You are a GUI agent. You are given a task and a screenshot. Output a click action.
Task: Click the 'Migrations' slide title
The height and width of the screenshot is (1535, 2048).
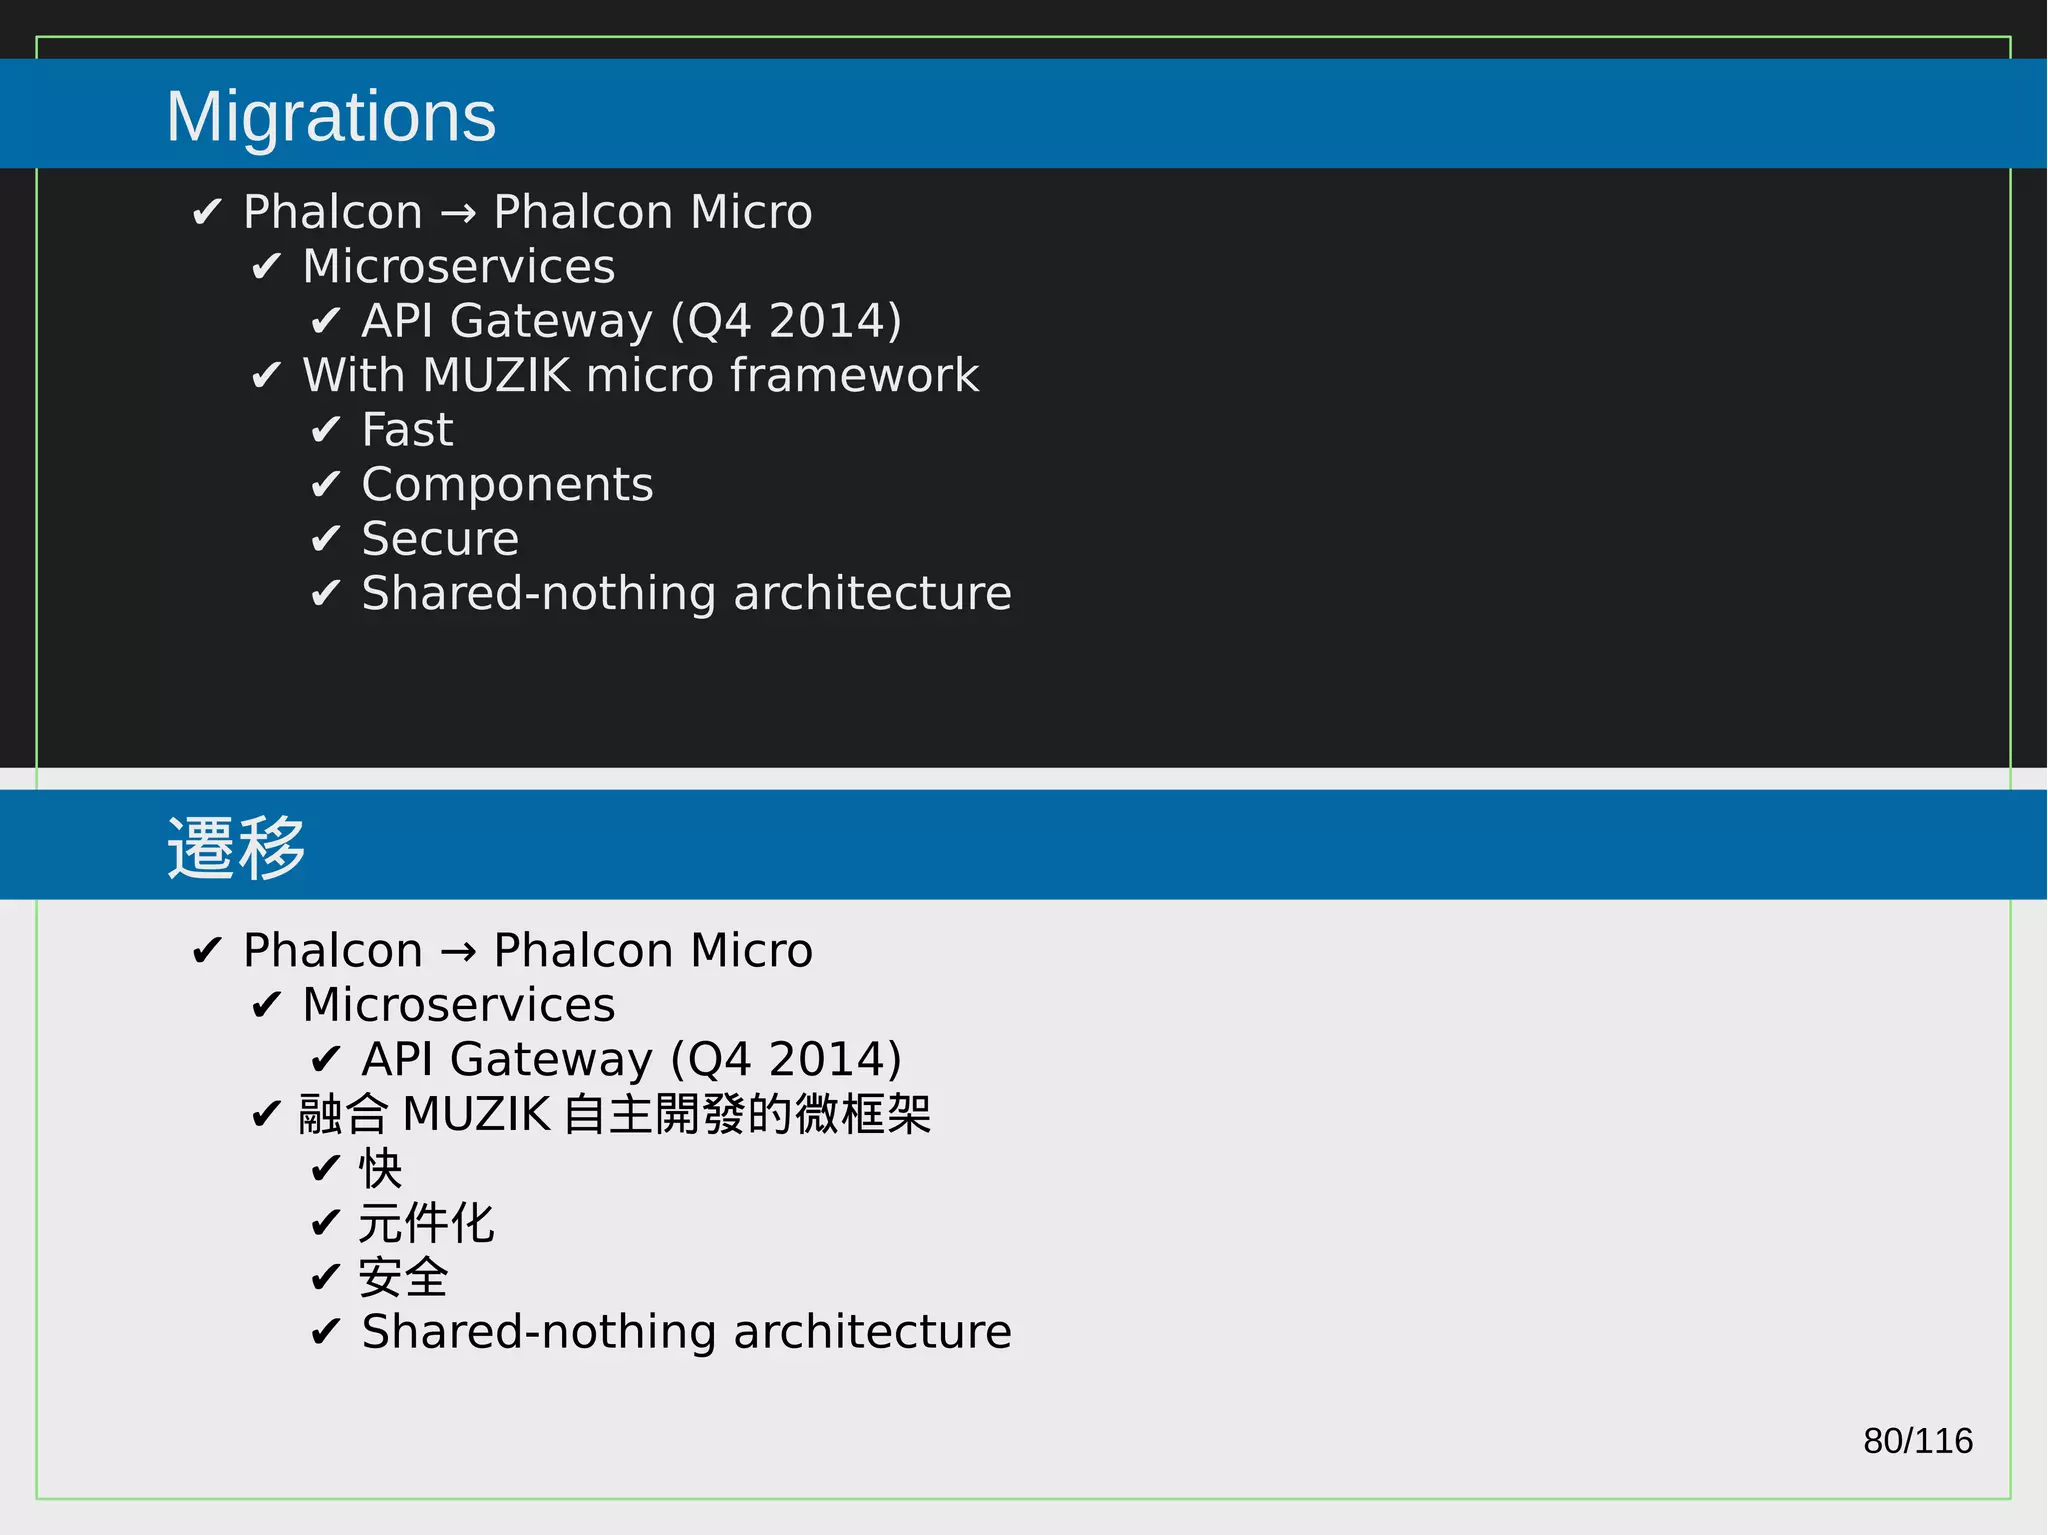click(x=331, y=118)
